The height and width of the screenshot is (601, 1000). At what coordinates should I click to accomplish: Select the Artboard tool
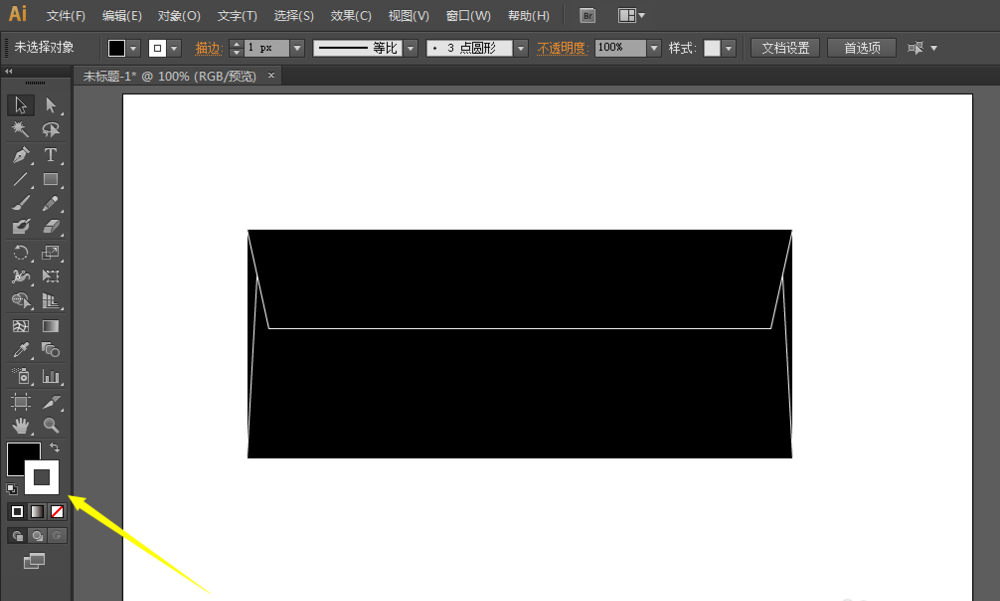point(20,401)
